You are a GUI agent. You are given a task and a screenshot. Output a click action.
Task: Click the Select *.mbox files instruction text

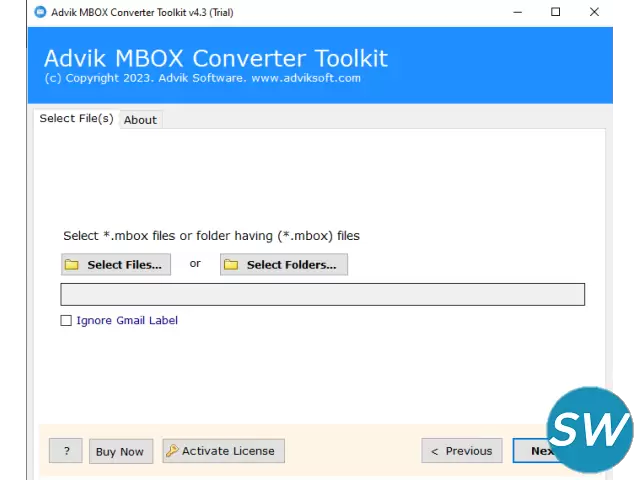tap(211, 236)
